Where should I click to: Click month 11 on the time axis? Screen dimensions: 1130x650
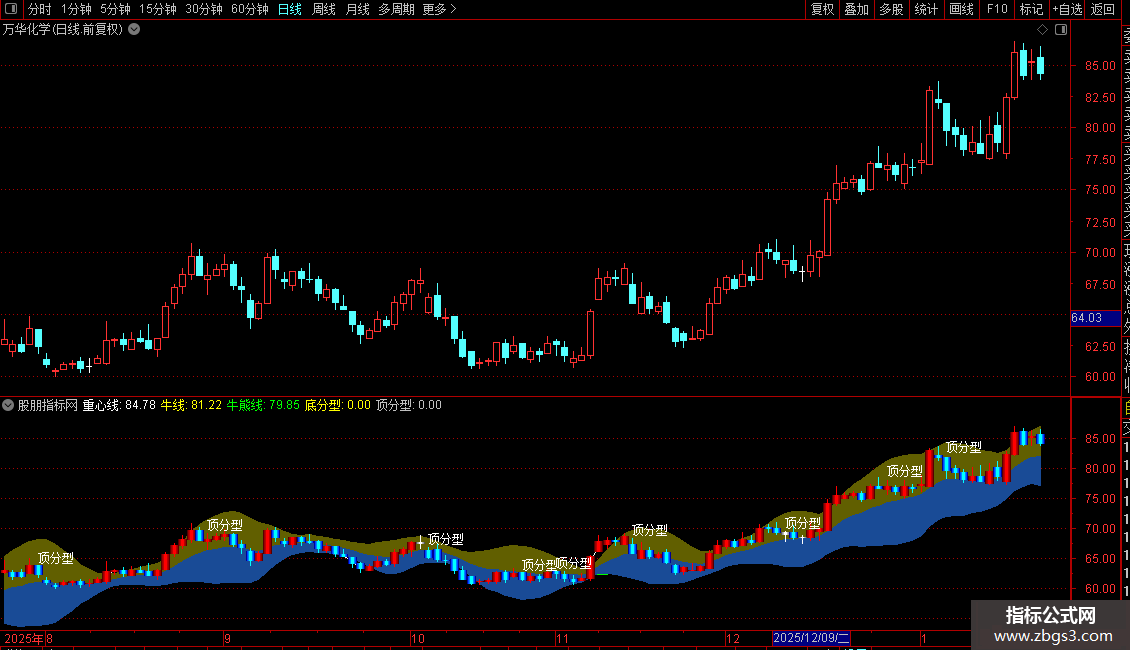[x=563, y=638]
